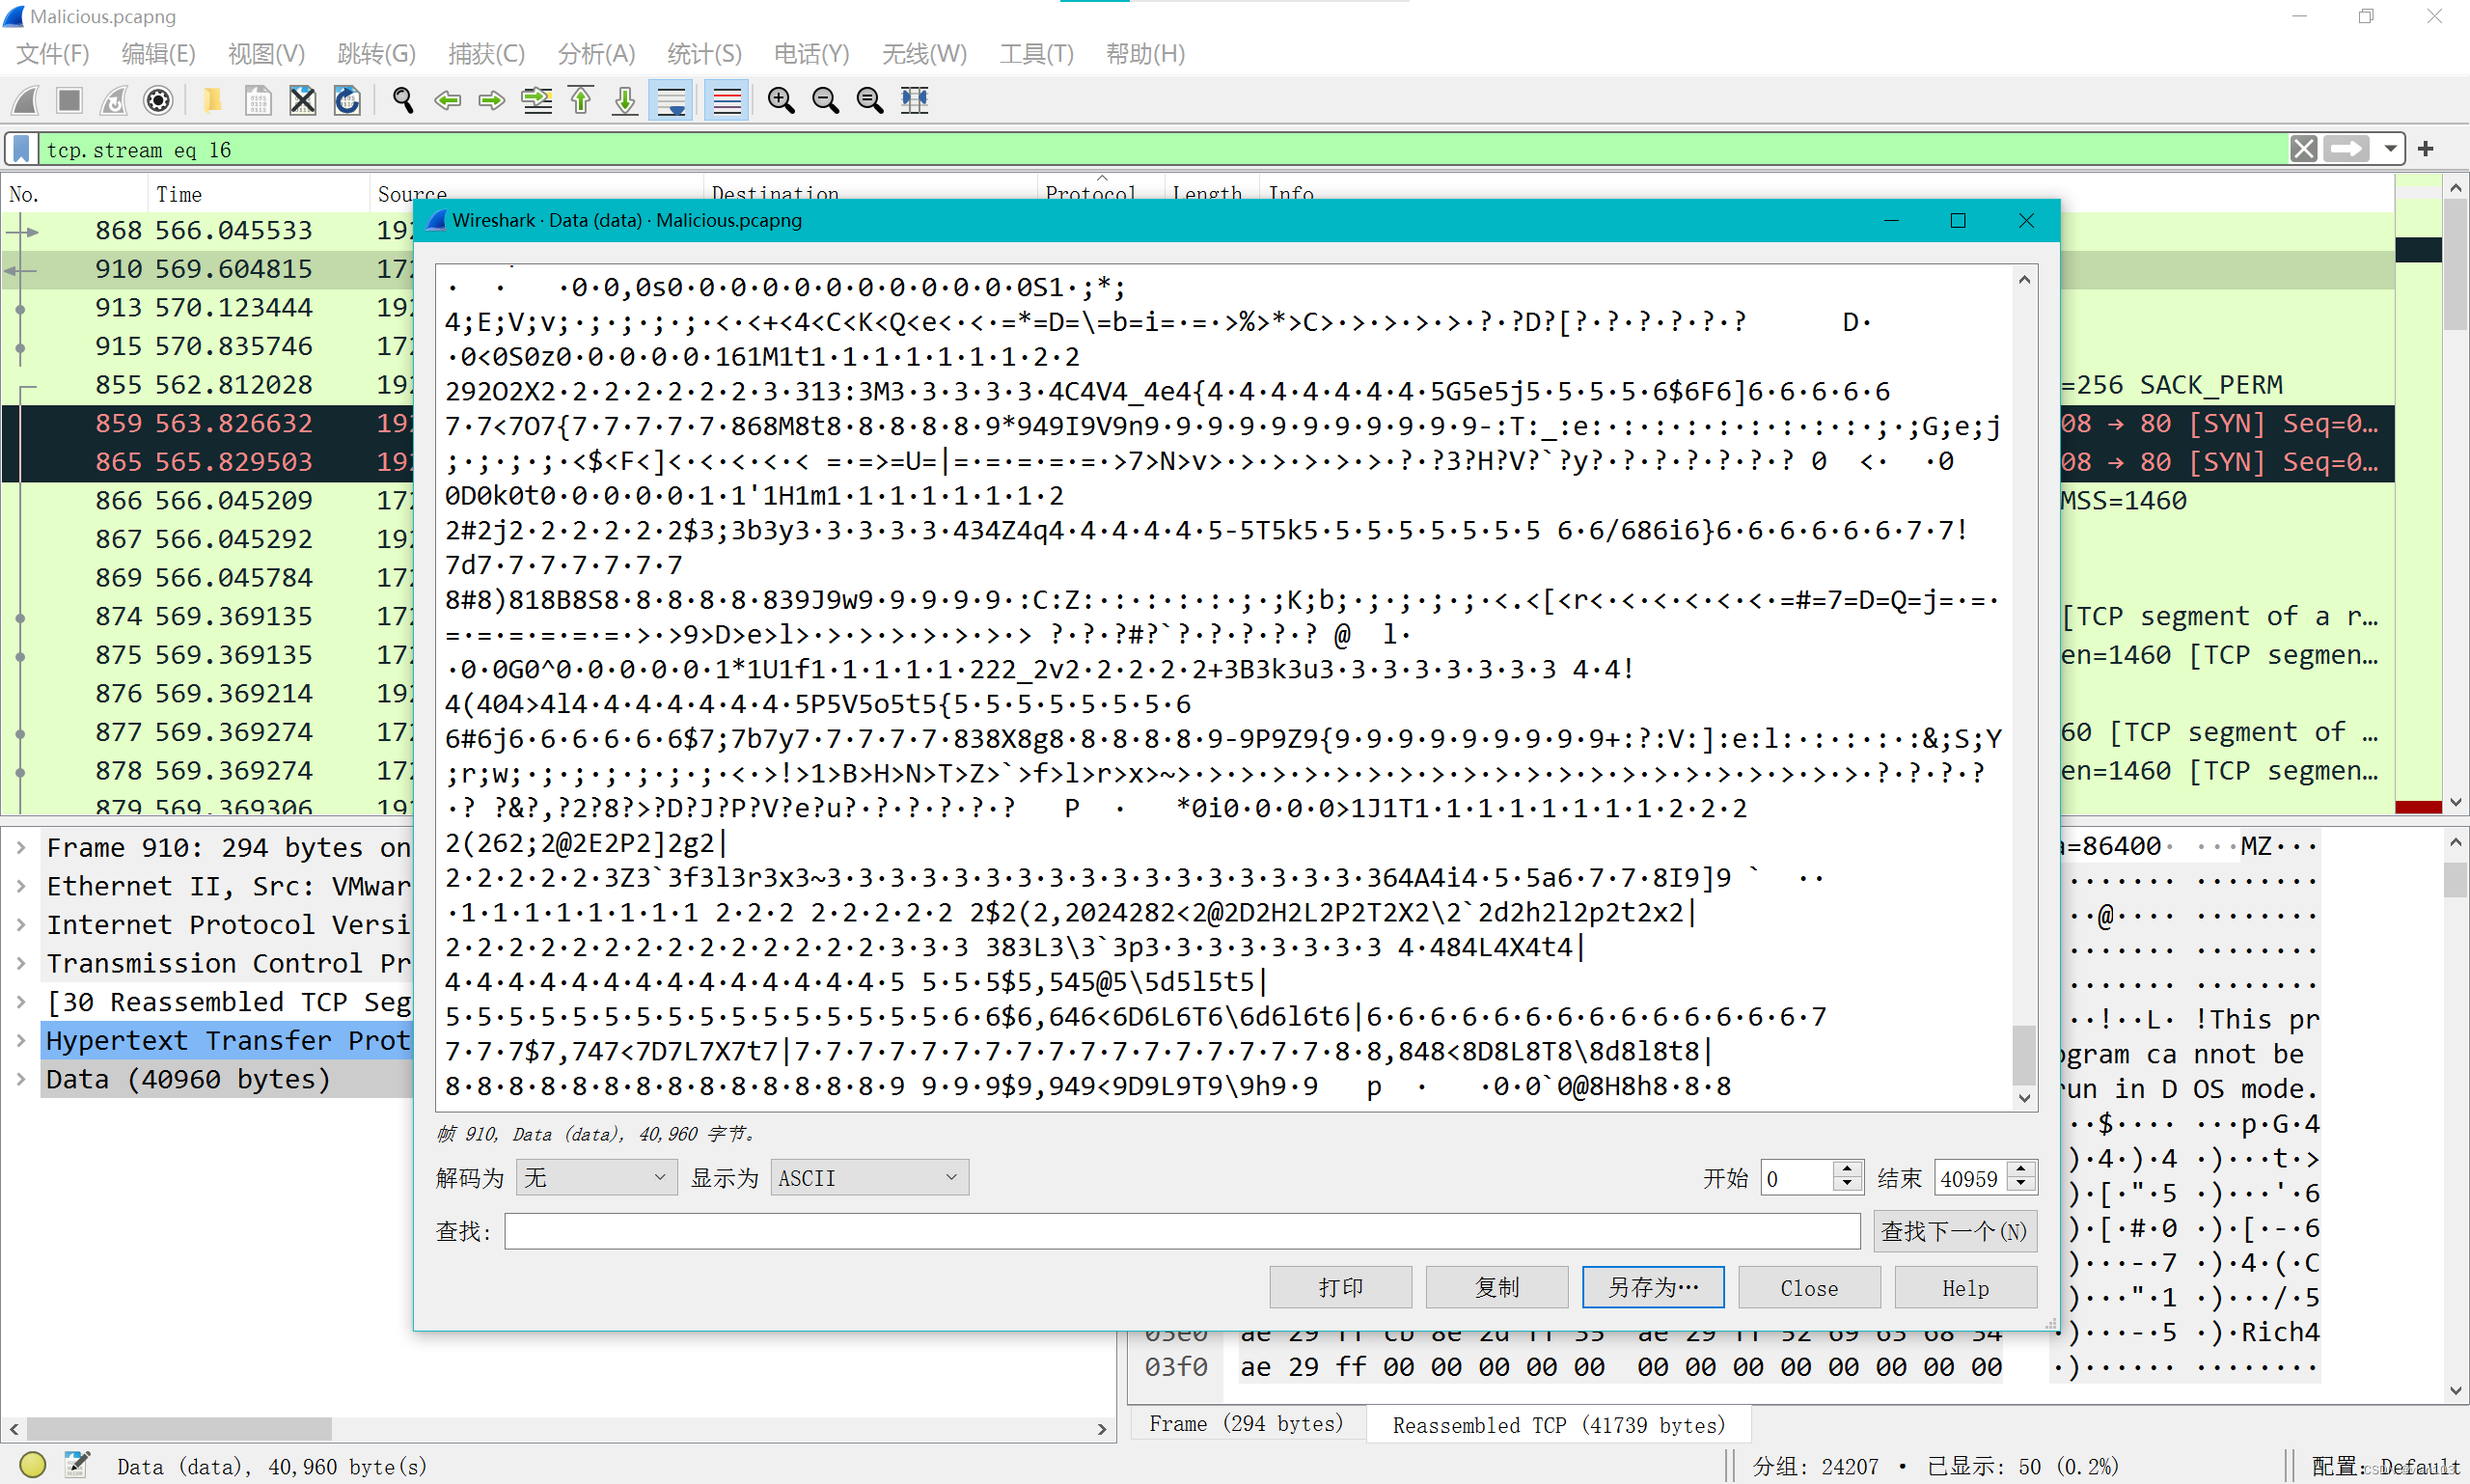
Task: Click the 查找下一个 button in dialog
Action: [1927, 1230]
